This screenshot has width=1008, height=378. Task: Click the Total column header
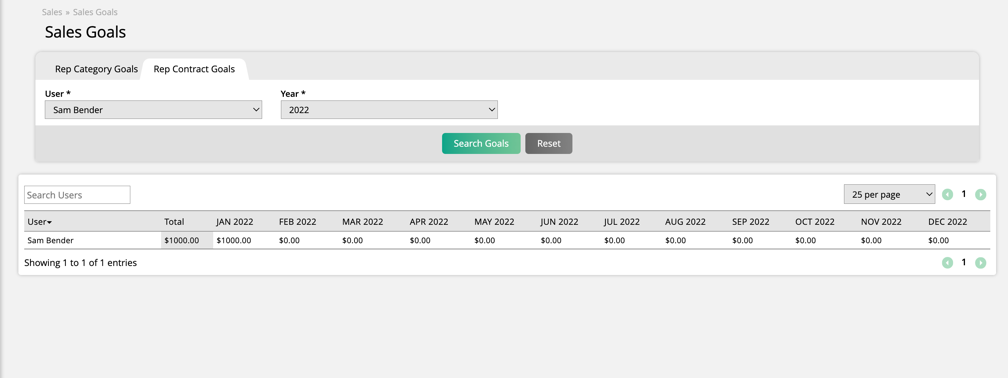coord(174,222)
